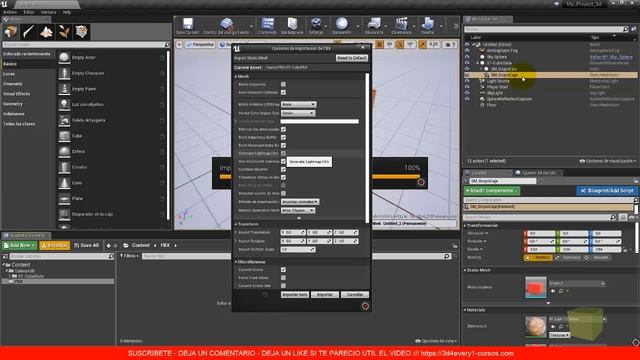Open the Help menu
640x360 pixels.
point(67,12)
